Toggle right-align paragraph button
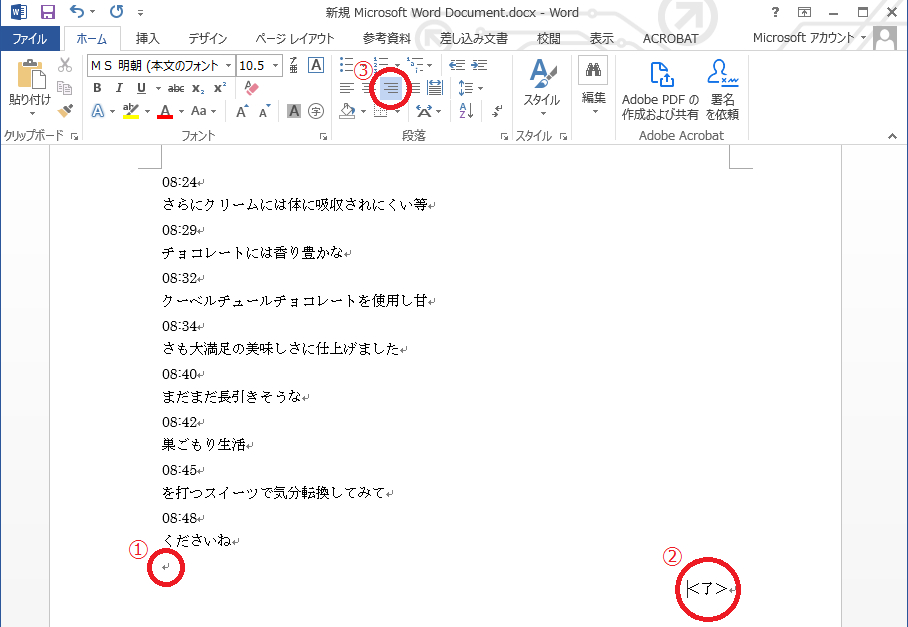This screenshot has height=627, width=908. (391, 88)
